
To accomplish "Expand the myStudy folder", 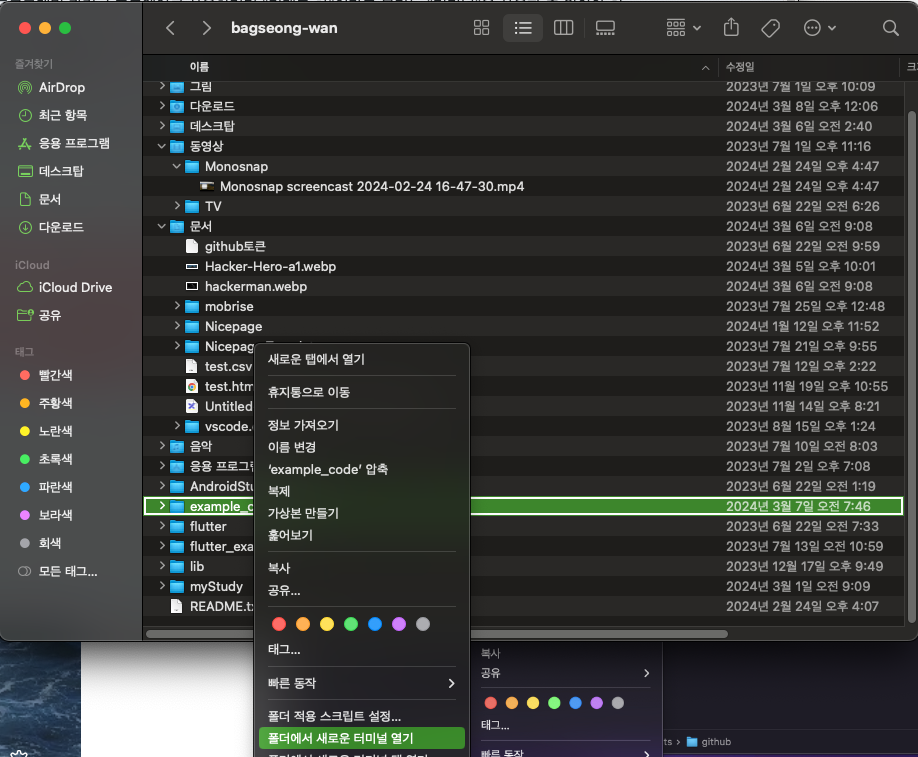I will pyautogui.click(x=162, y=586).
